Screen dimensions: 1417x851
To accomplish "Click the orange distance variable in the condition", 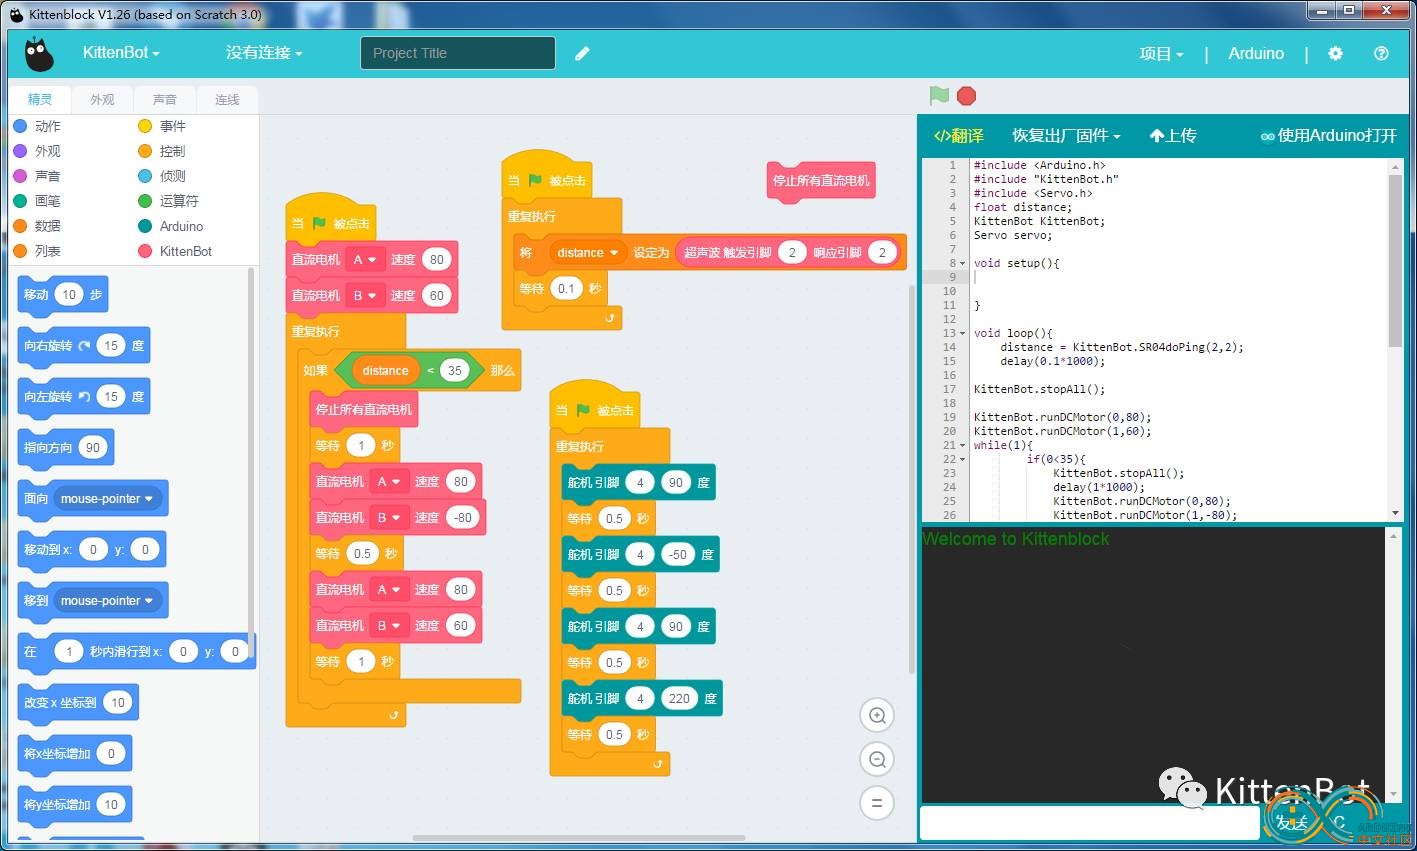I will pyautogui.click(x=385, y=371).
